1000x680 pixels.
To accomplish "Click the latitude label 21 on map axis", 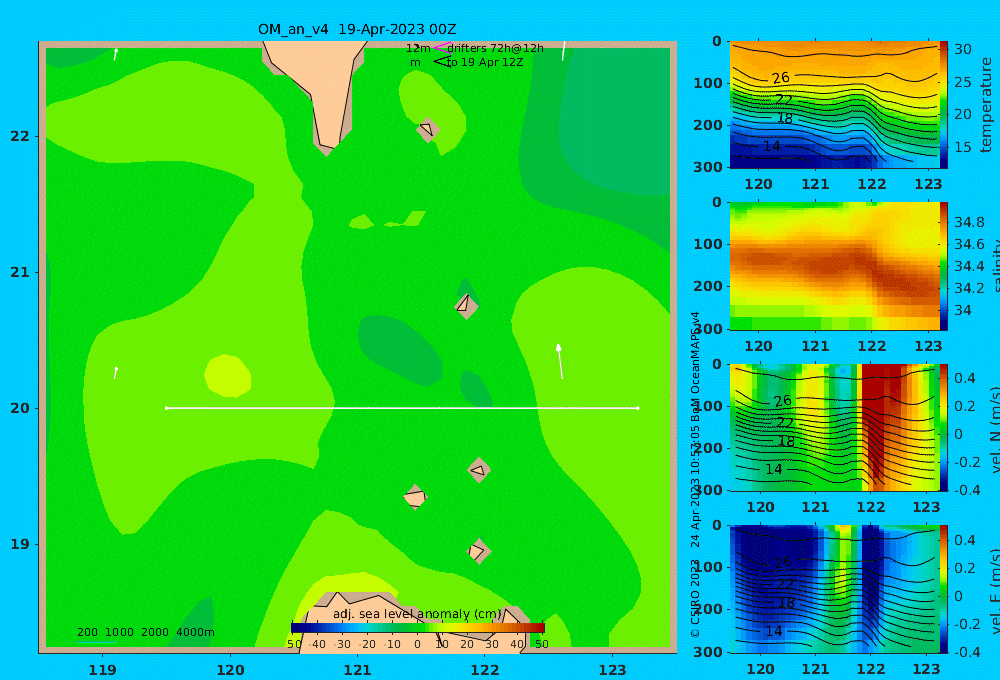I will coord(20,272).
